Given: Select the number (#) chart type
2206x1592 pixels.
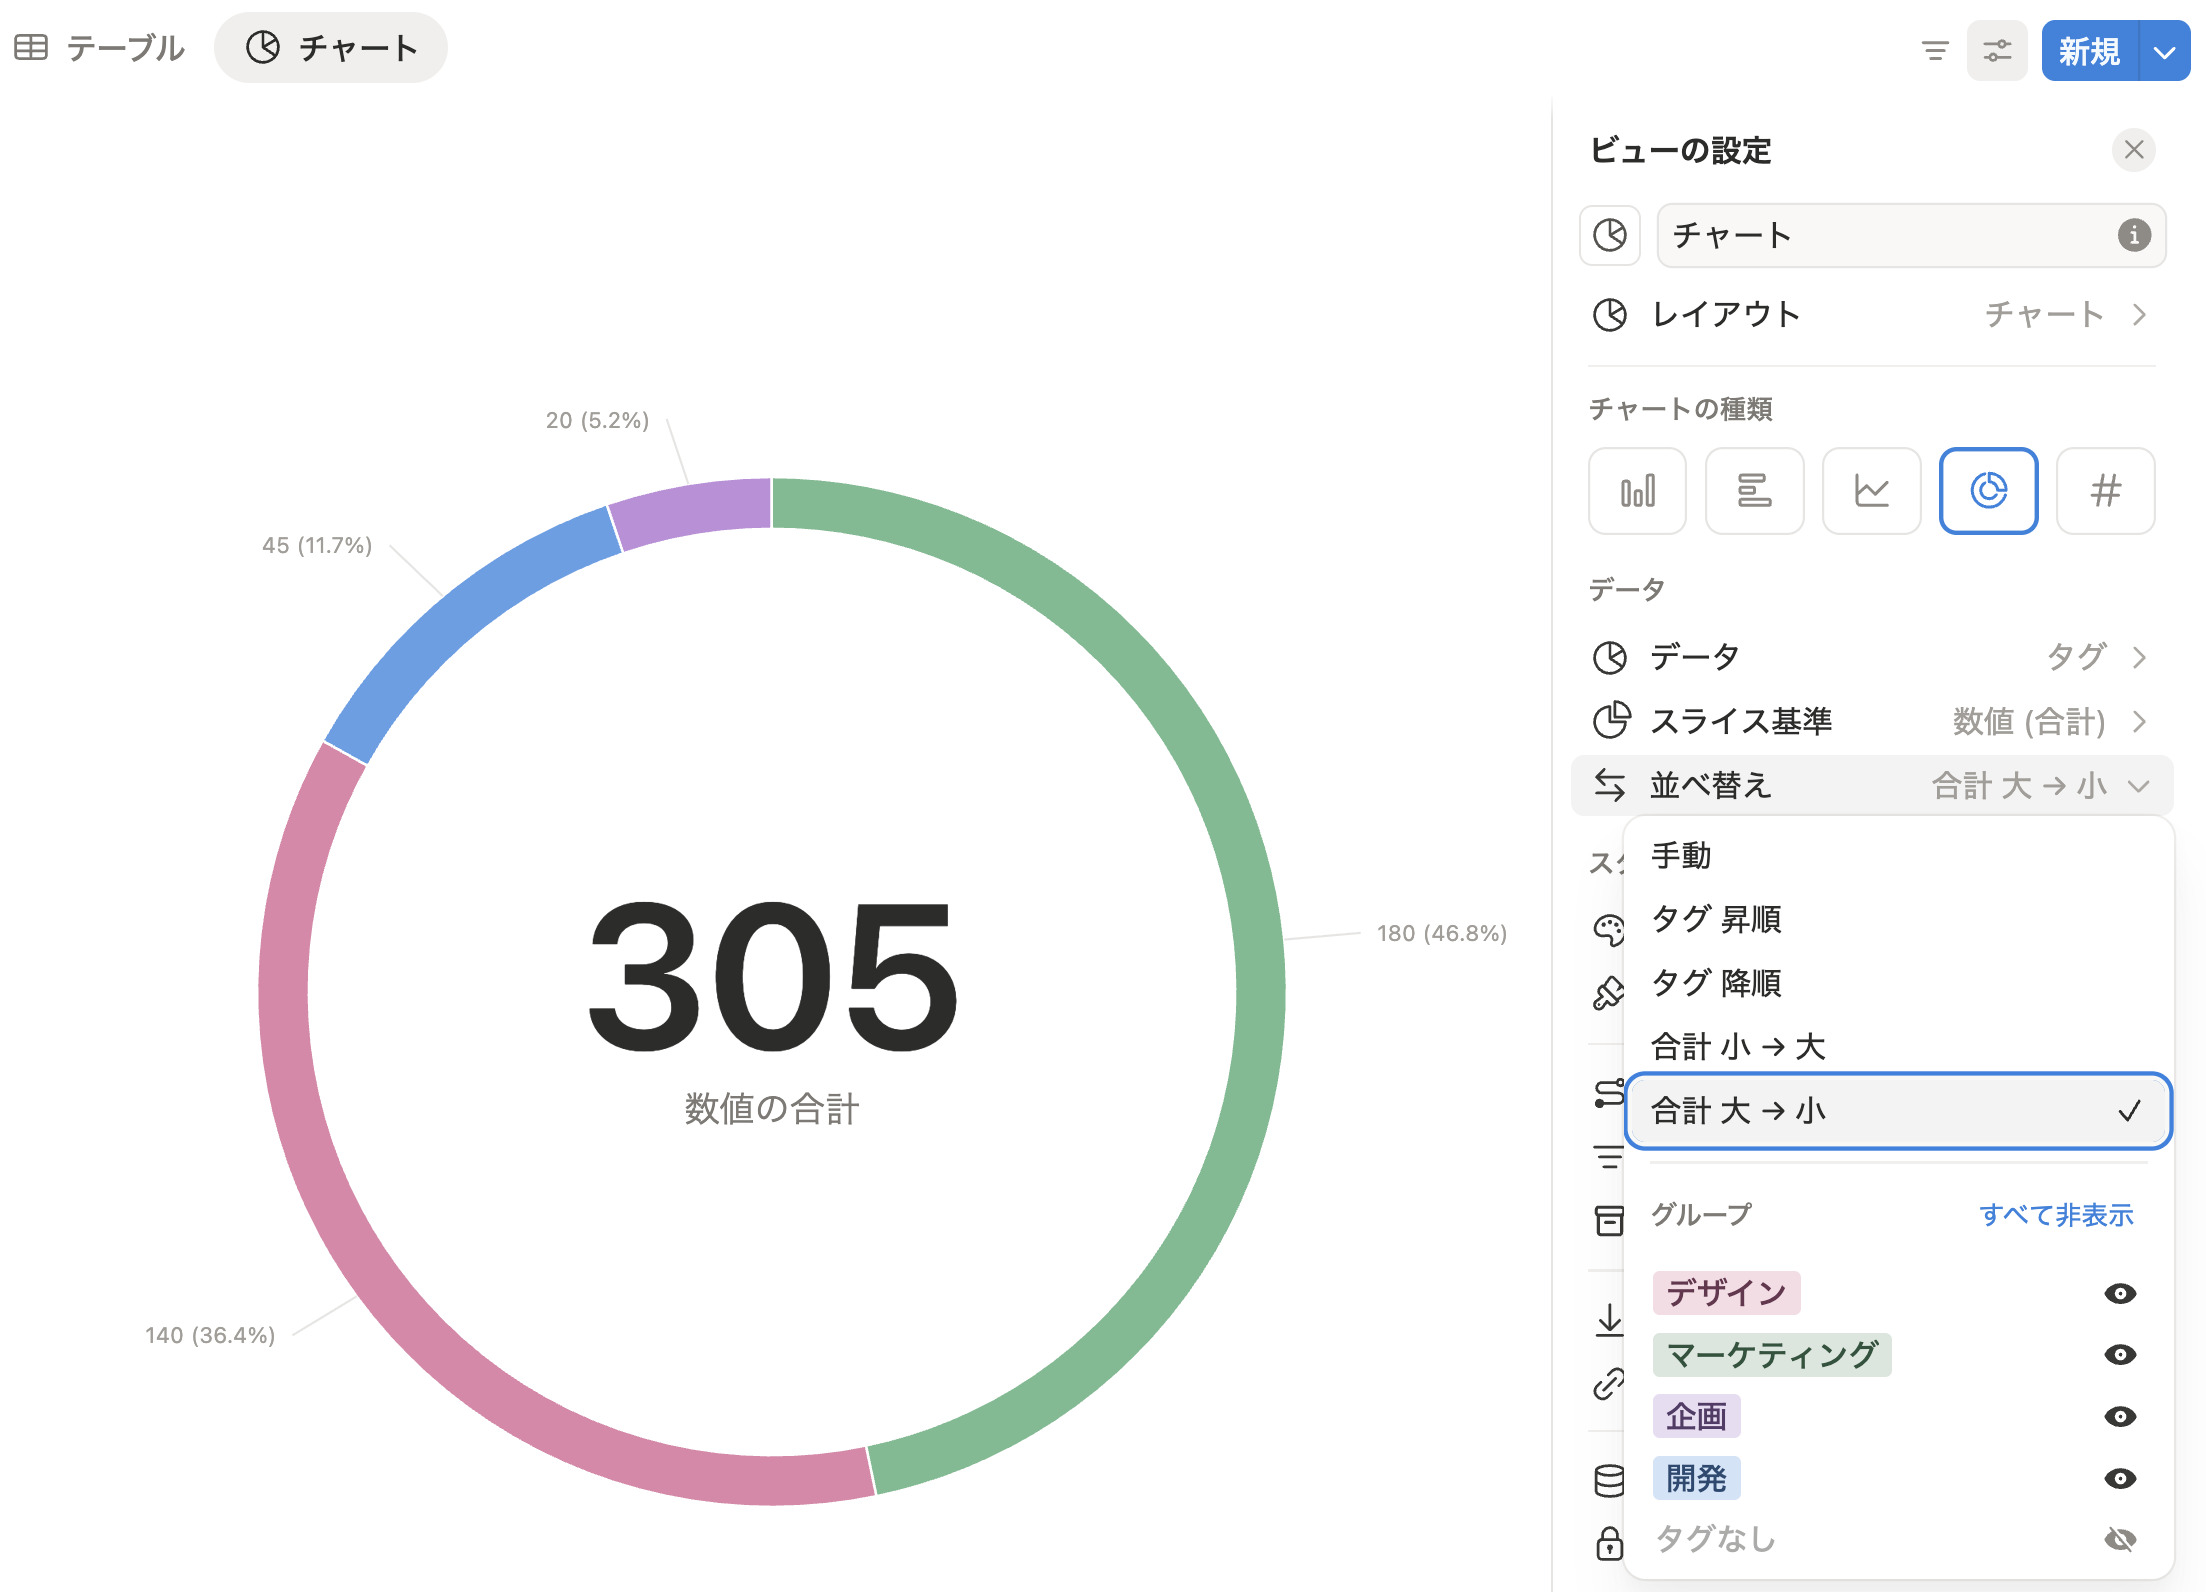Looking at the screenshot, I should pos(2105,491).
